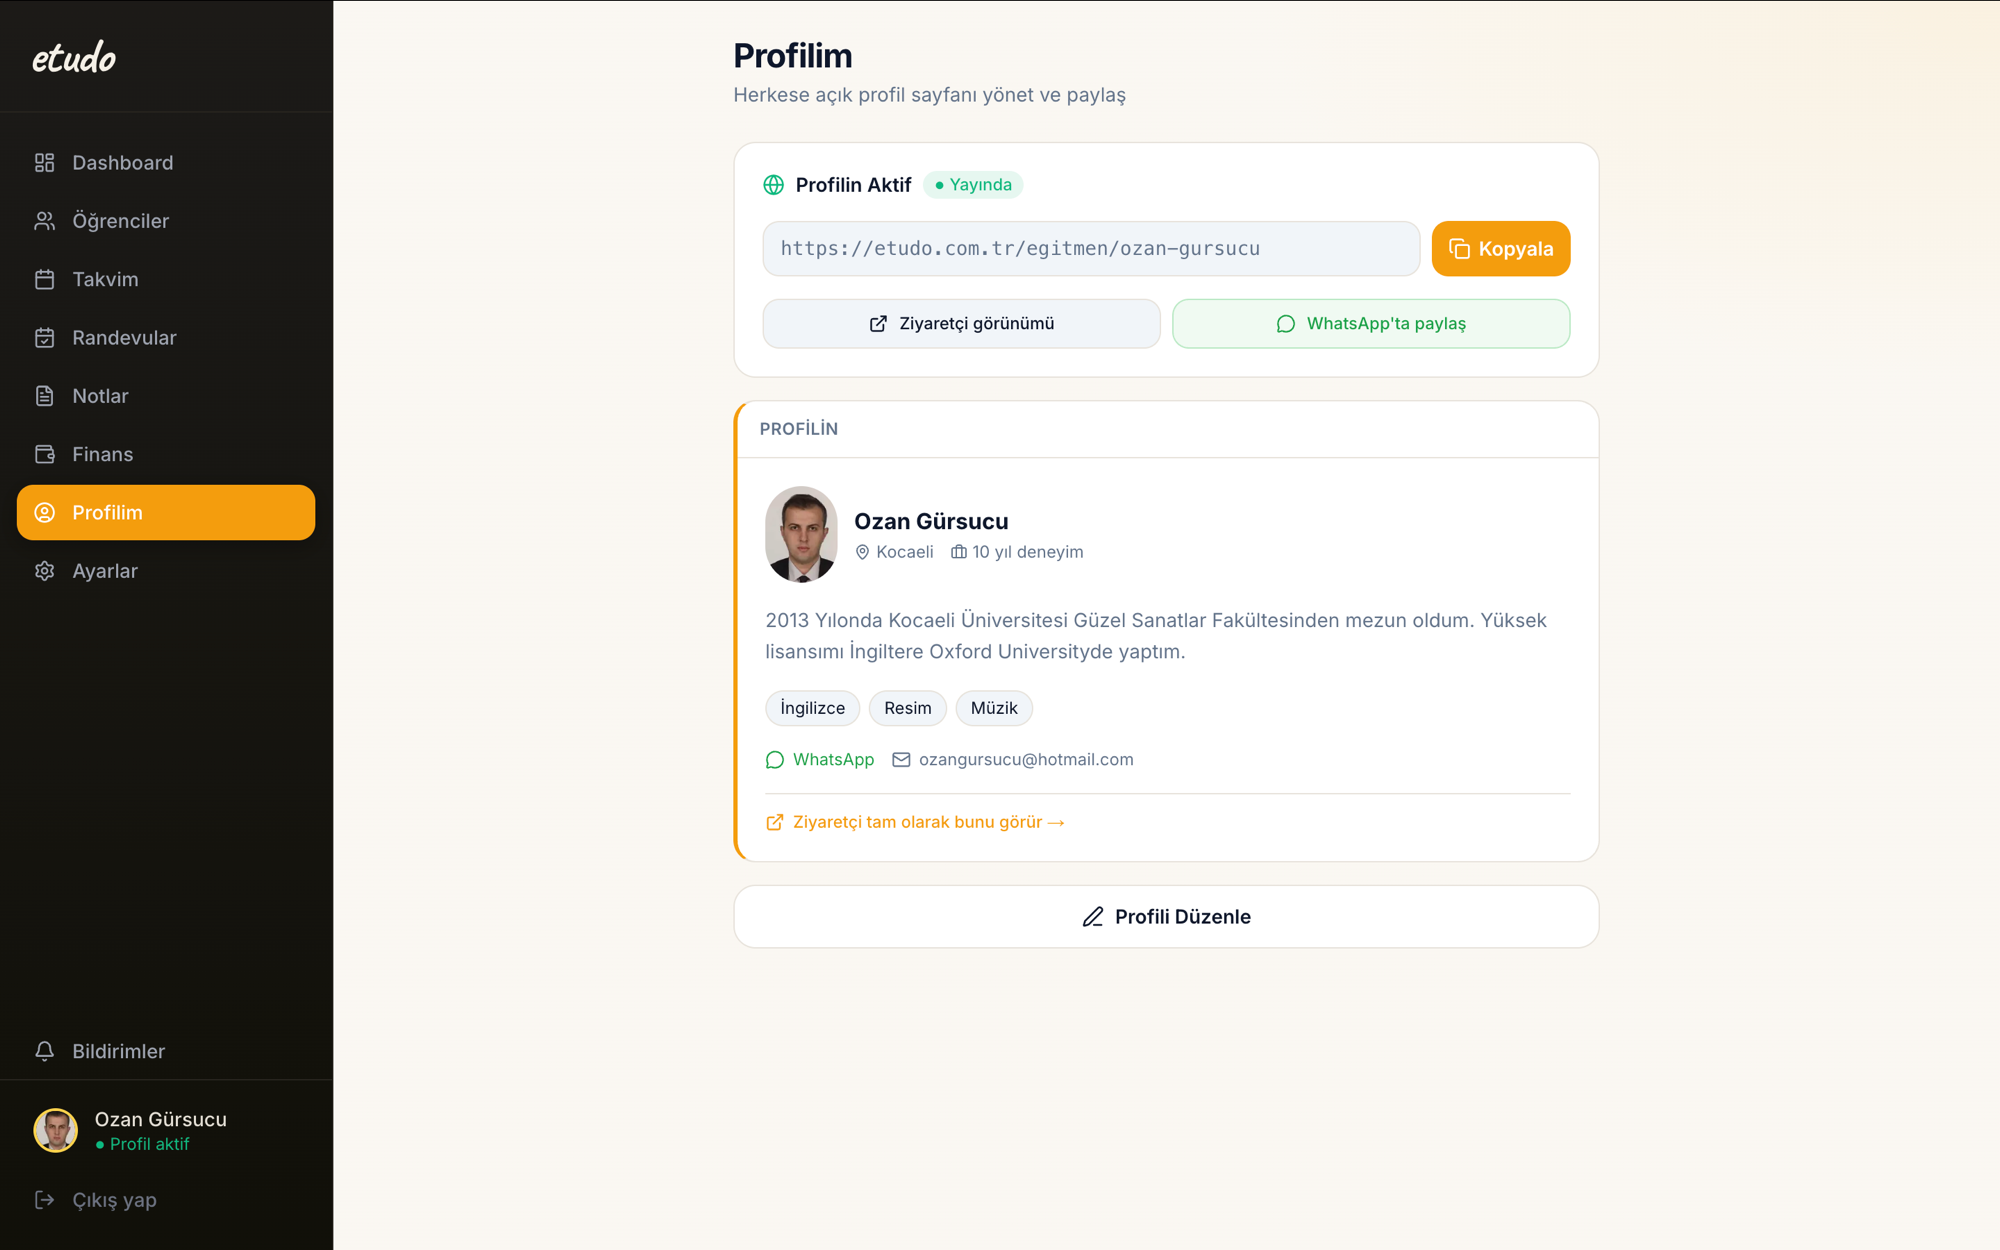Open the Takvim calendar icon

coord(44,279)
